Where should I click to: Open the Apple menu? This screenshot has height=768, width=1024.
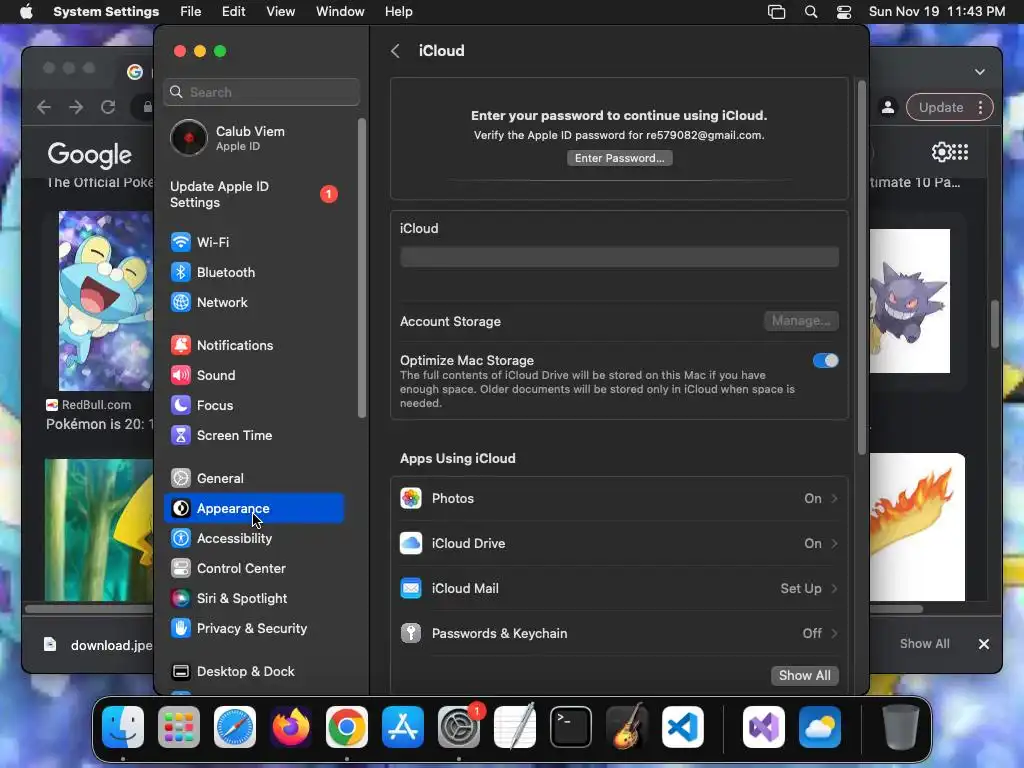coord(26,12)
